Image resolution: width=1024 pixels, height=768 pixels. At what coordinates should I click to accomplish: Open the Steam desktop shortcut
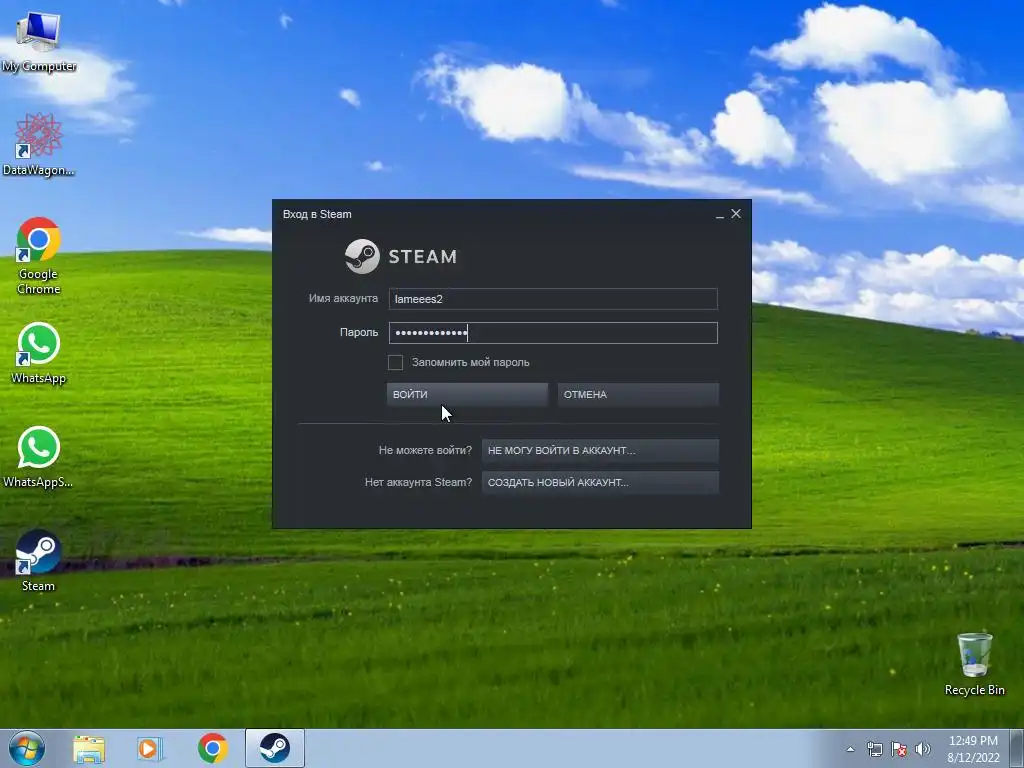[39, 561]
